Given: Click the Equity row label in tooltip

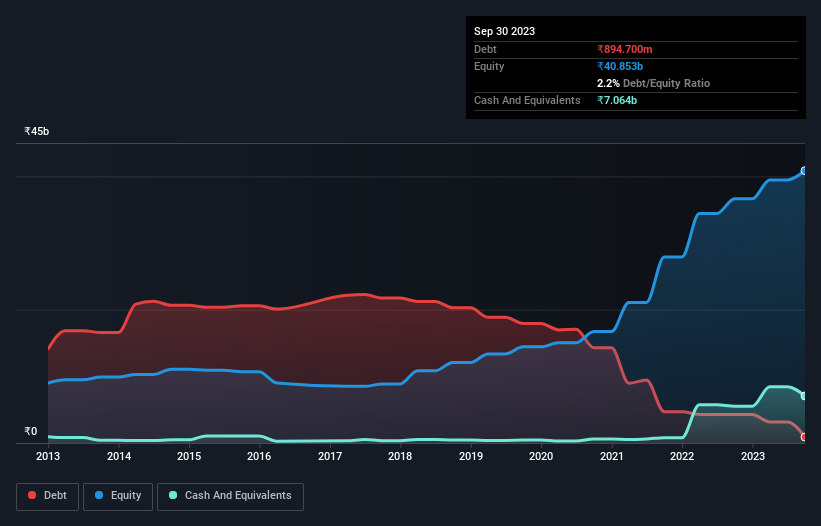Looking at the screenshot, I should click(489, 66).
